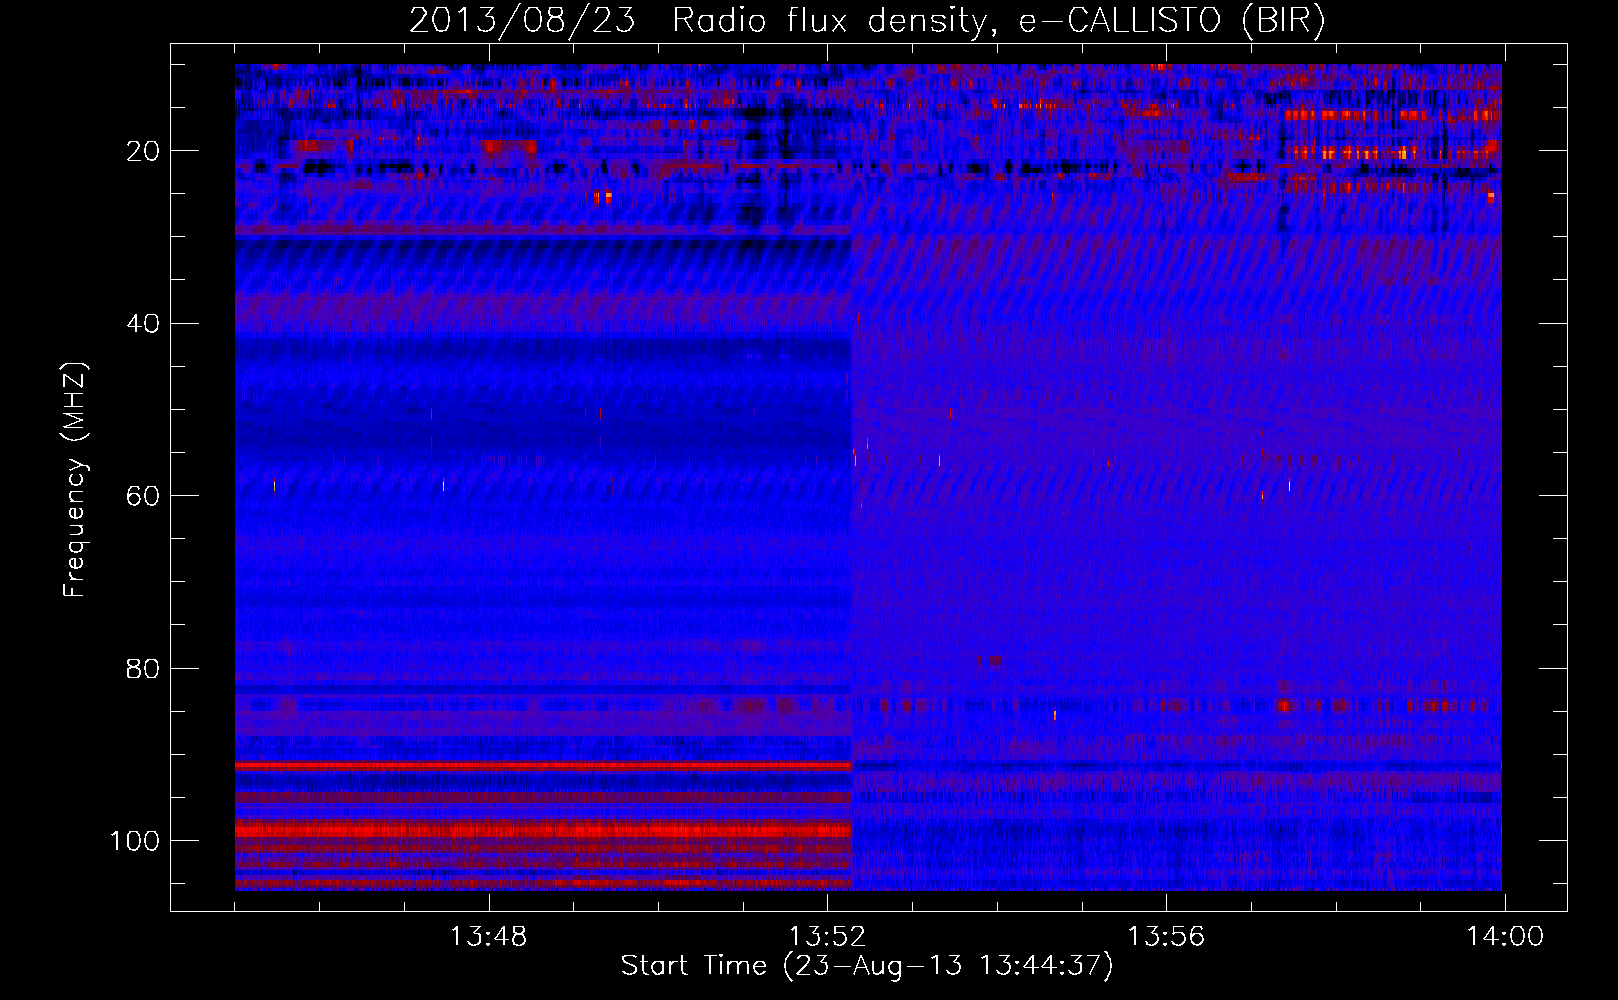Click the plot title '2013/08/23 Radio flux density'
Screen dimensions: 1618x1000
pos(698,21)
